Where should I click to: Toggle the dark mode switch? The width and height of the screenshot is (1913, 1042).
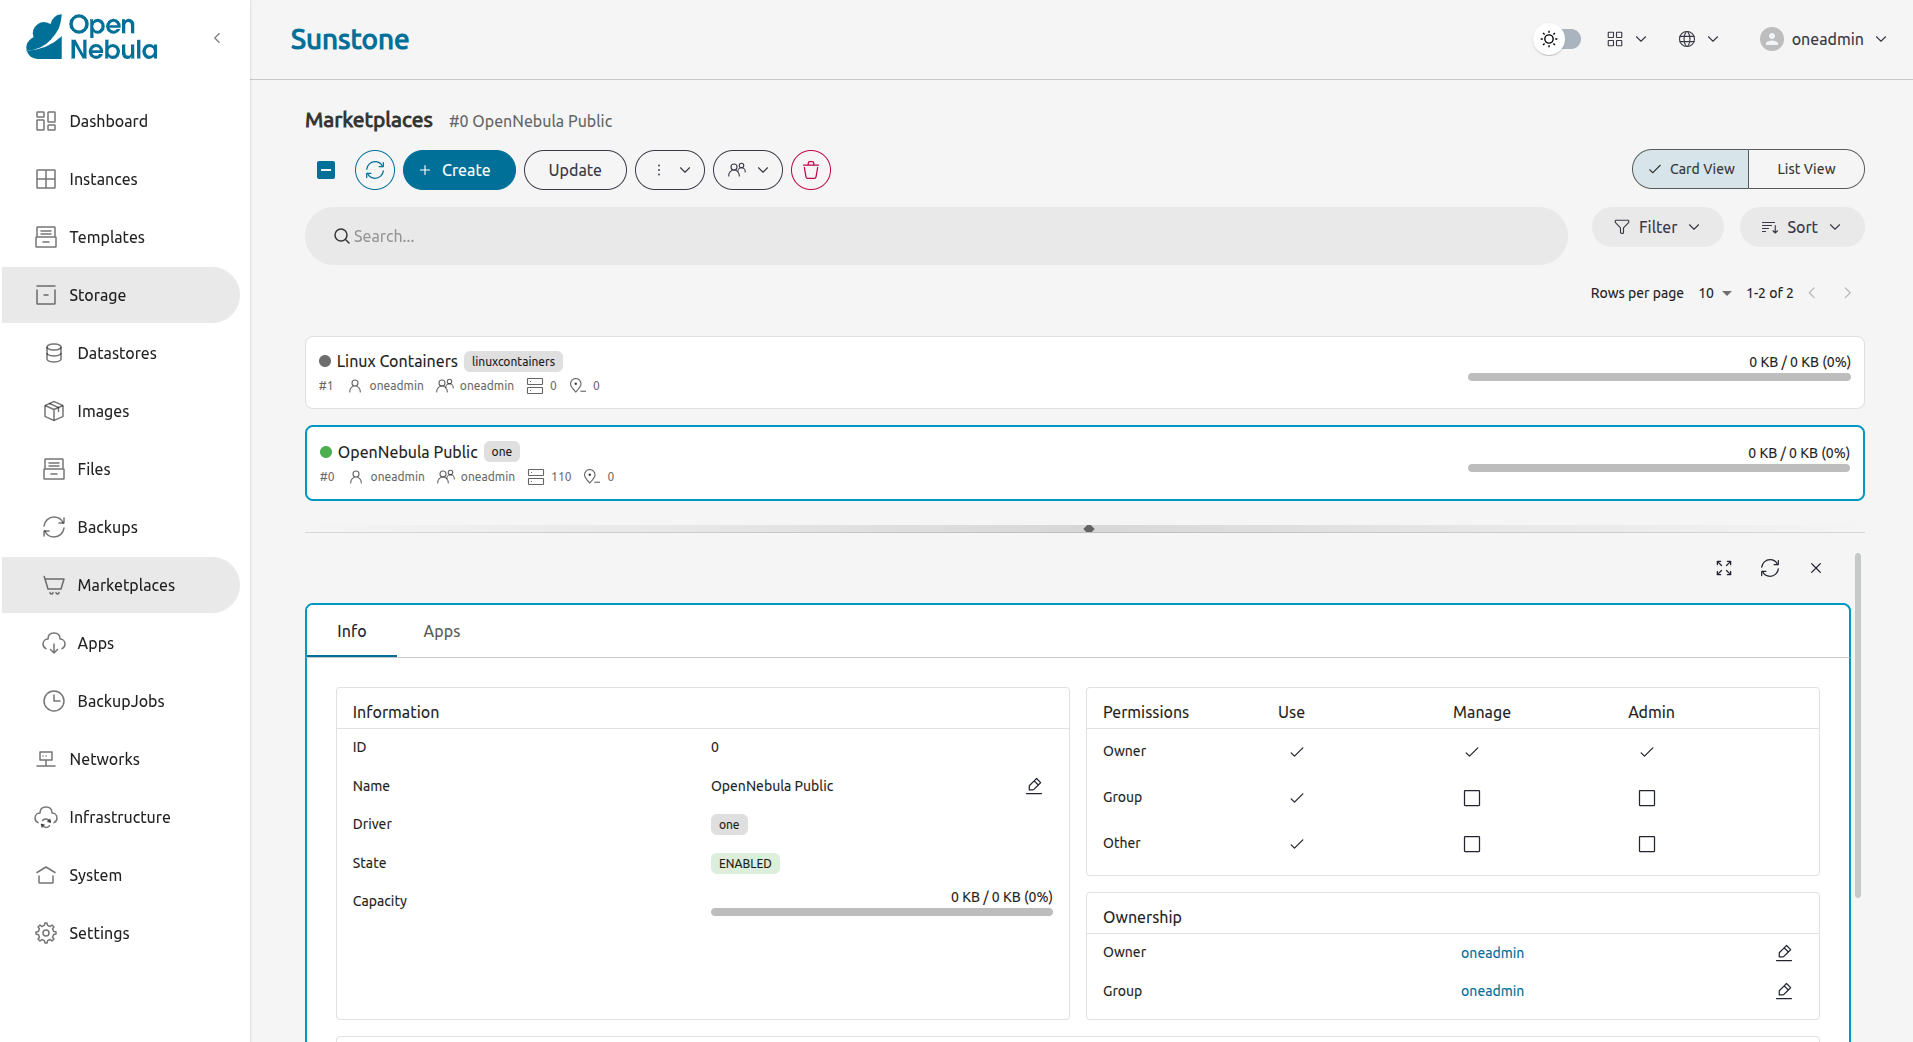pyautogui.click(x=1558, y=39)
